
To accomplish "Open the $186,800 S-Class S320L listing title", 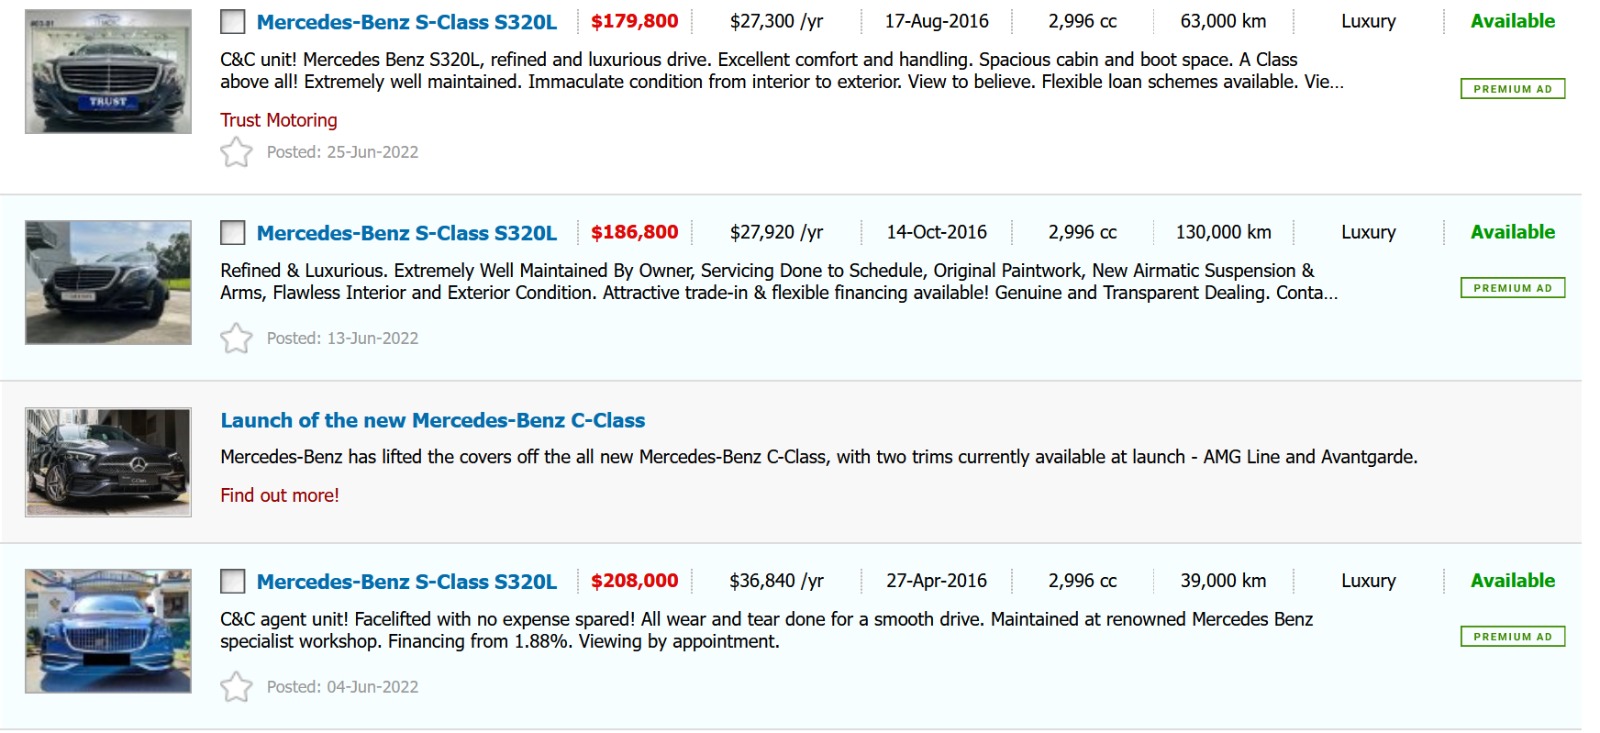I will (x=406, y=233).
